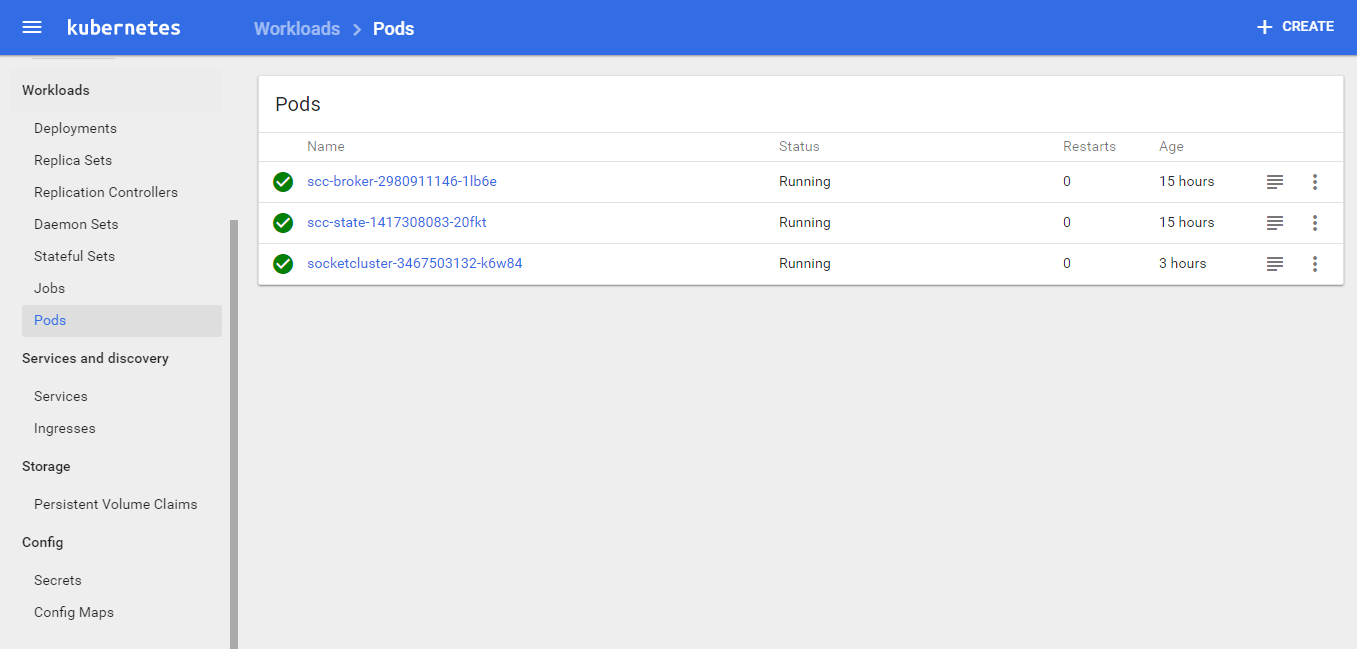1357x649 pixels.
Task: Open logs icon for scc-broker pod
Action: click(x=1274, y=182)
